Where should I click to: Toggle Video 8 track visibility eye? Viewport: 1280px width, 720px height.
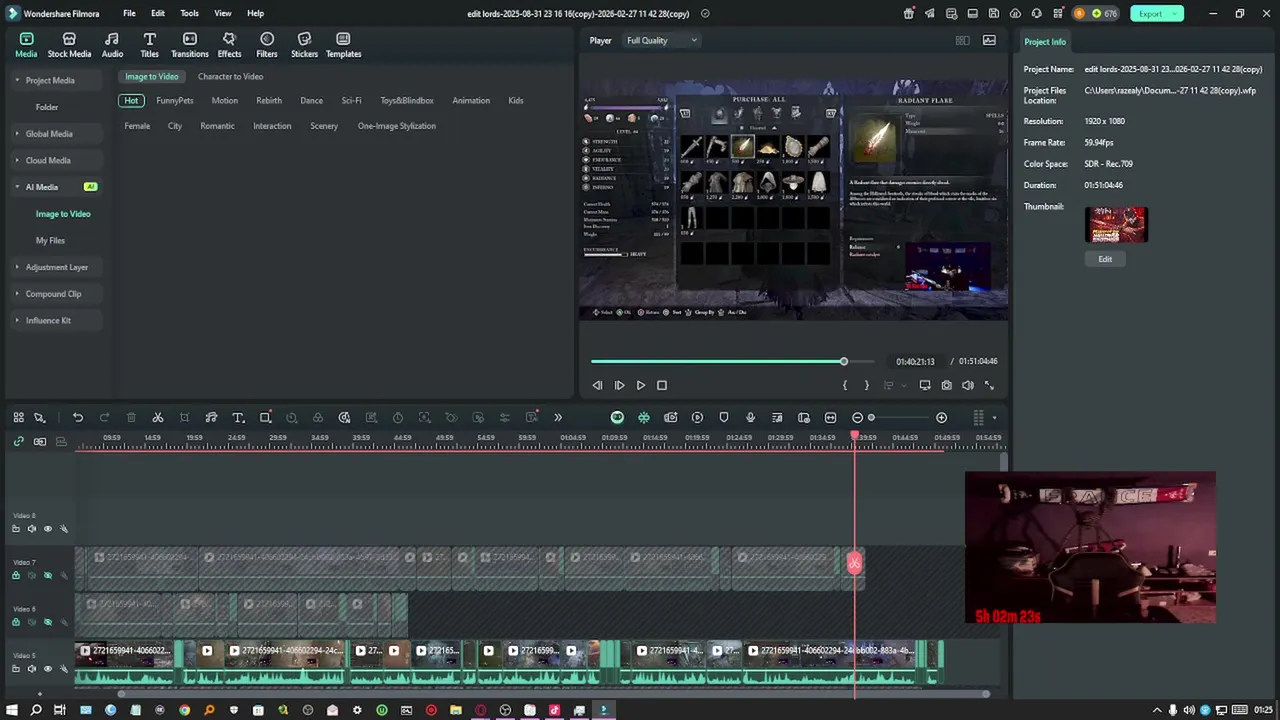47,529
